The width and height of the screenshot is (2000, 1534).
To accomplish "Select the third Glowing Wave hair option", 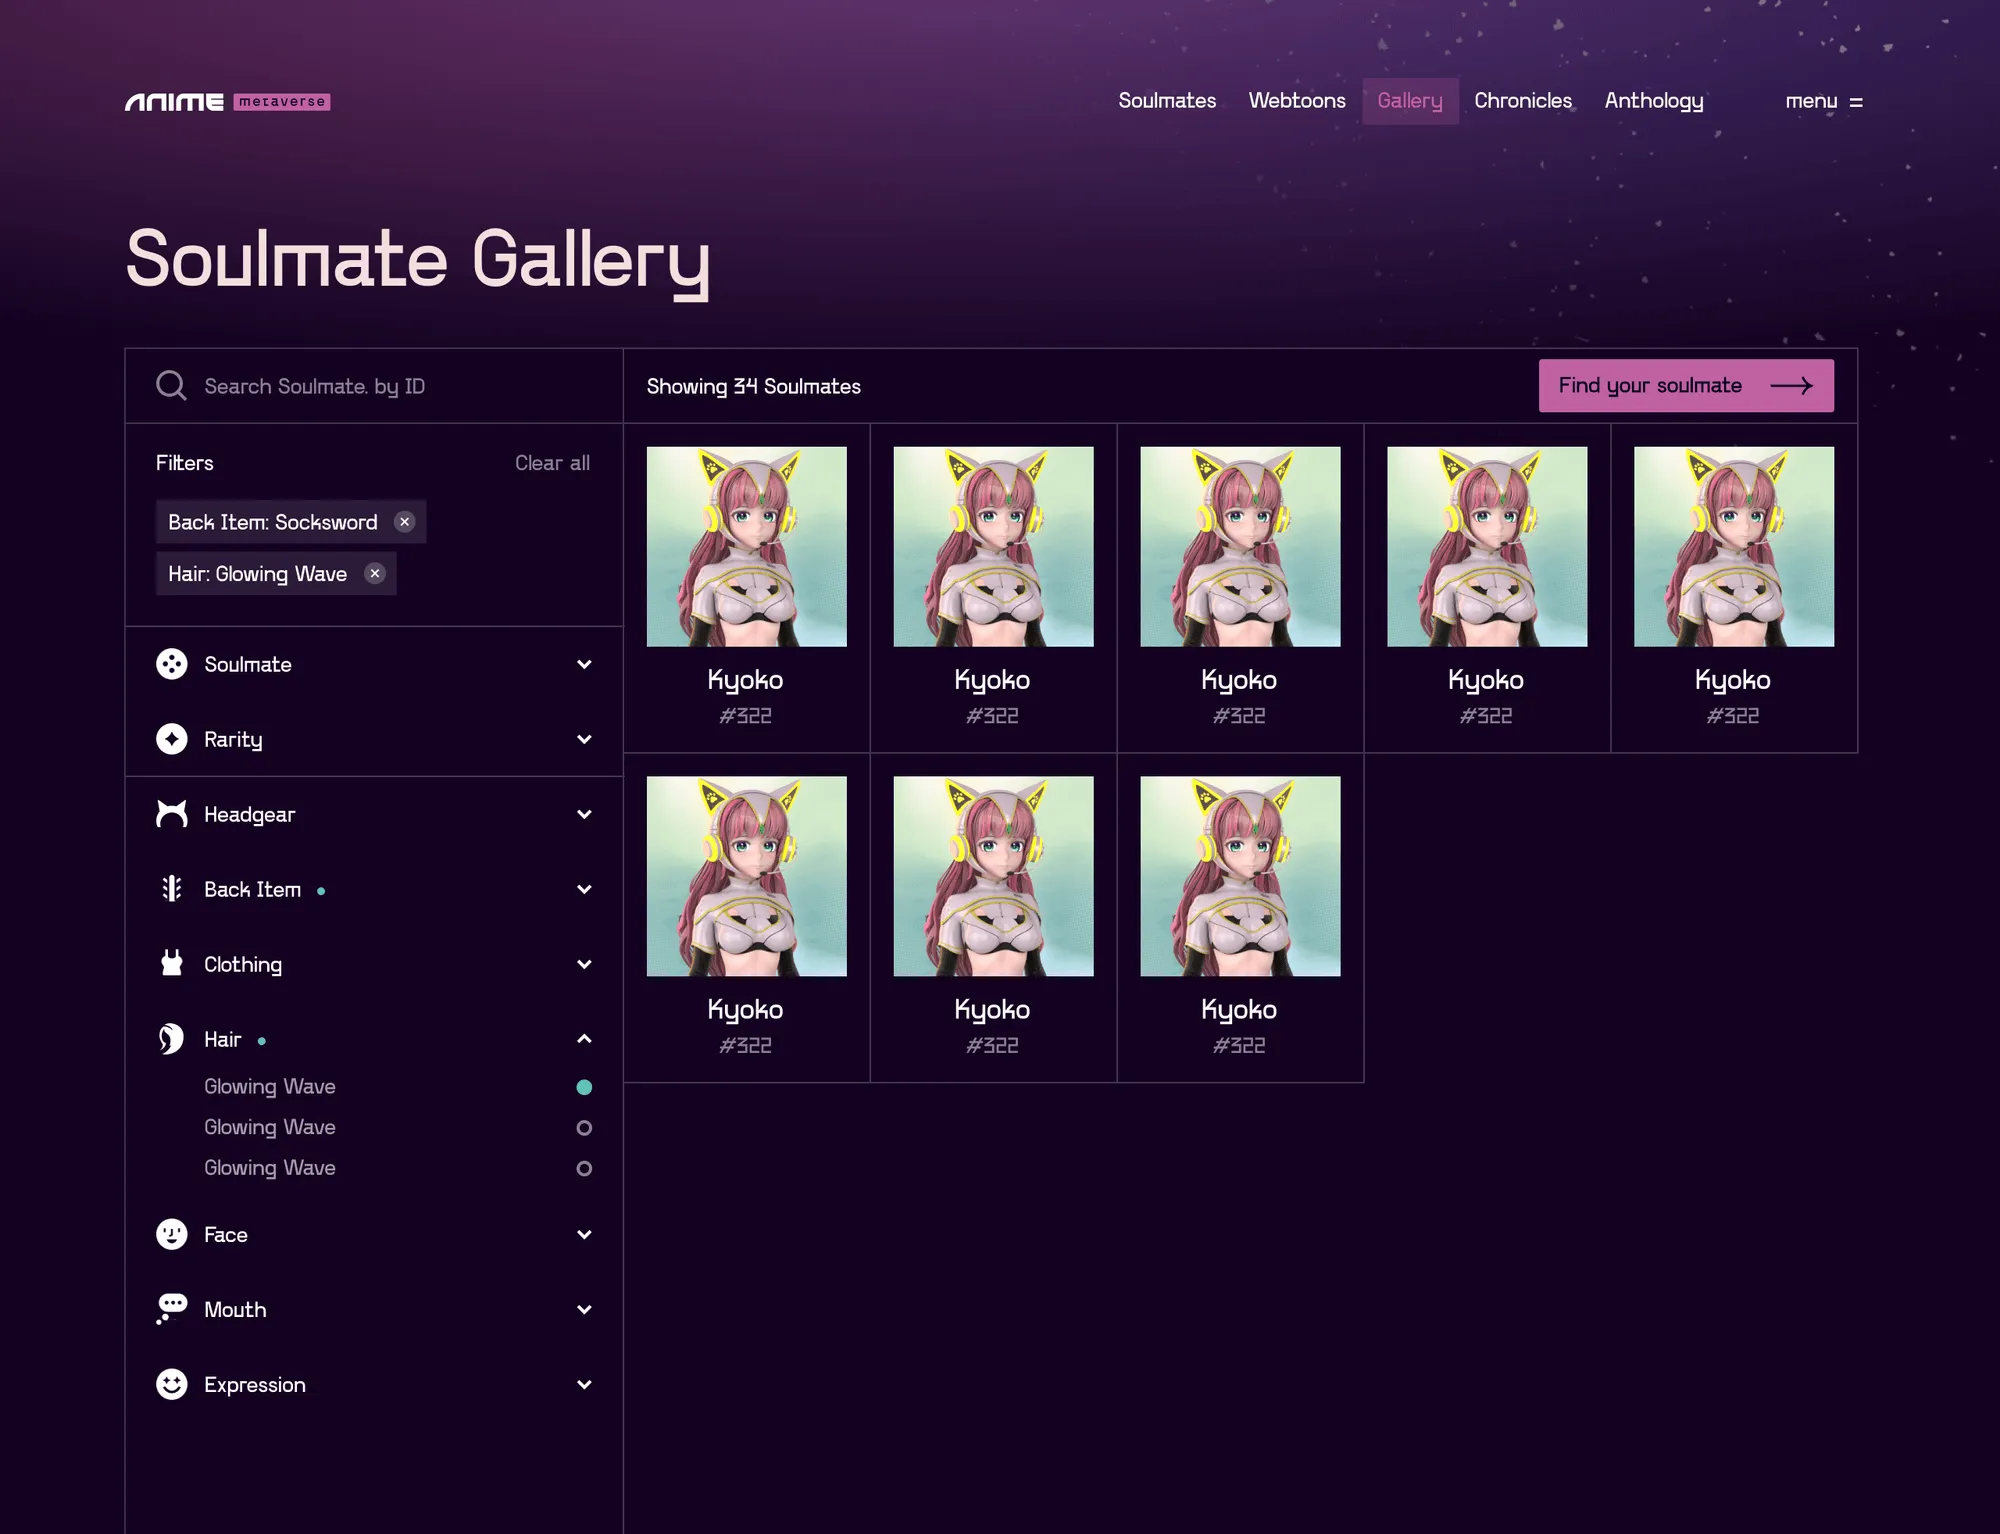I will pyautogui.click(x=584, y=1168).
